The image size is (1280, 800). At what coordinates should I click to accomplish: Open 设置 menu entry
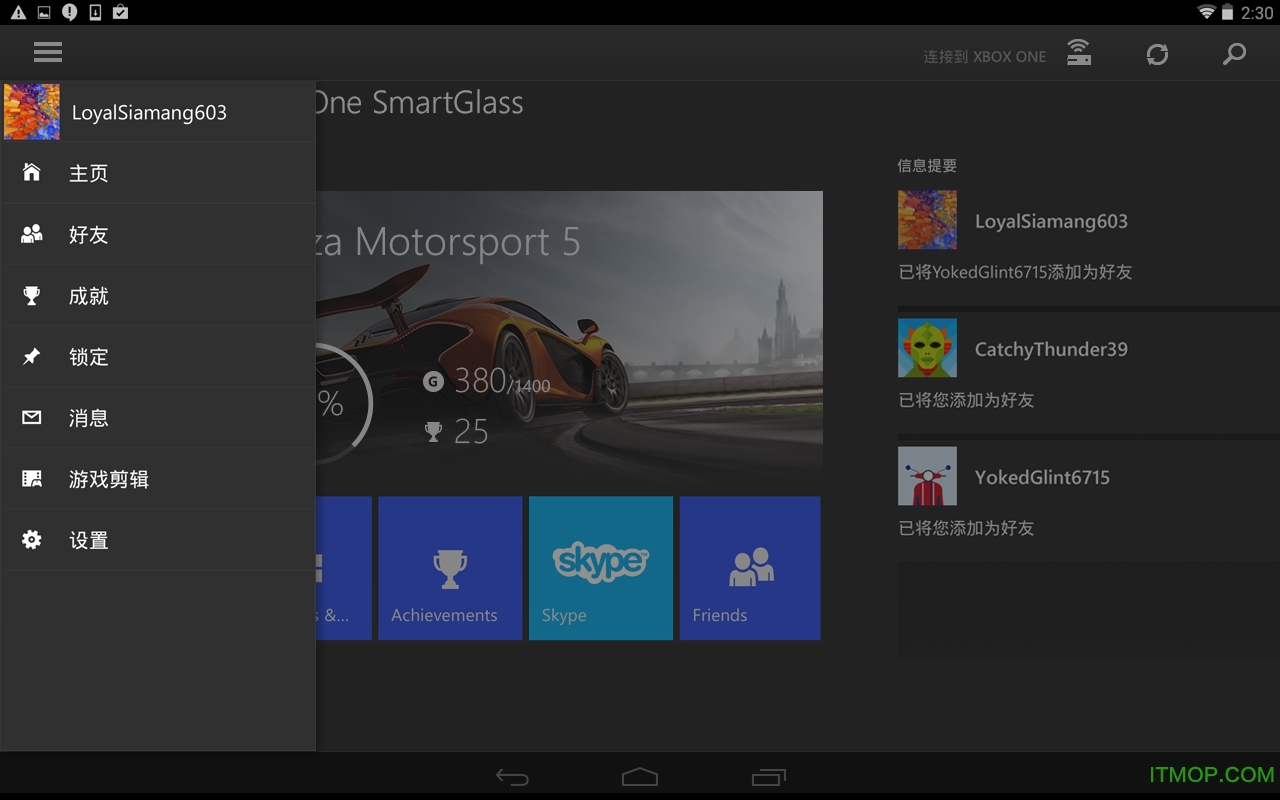click(158, 540)
